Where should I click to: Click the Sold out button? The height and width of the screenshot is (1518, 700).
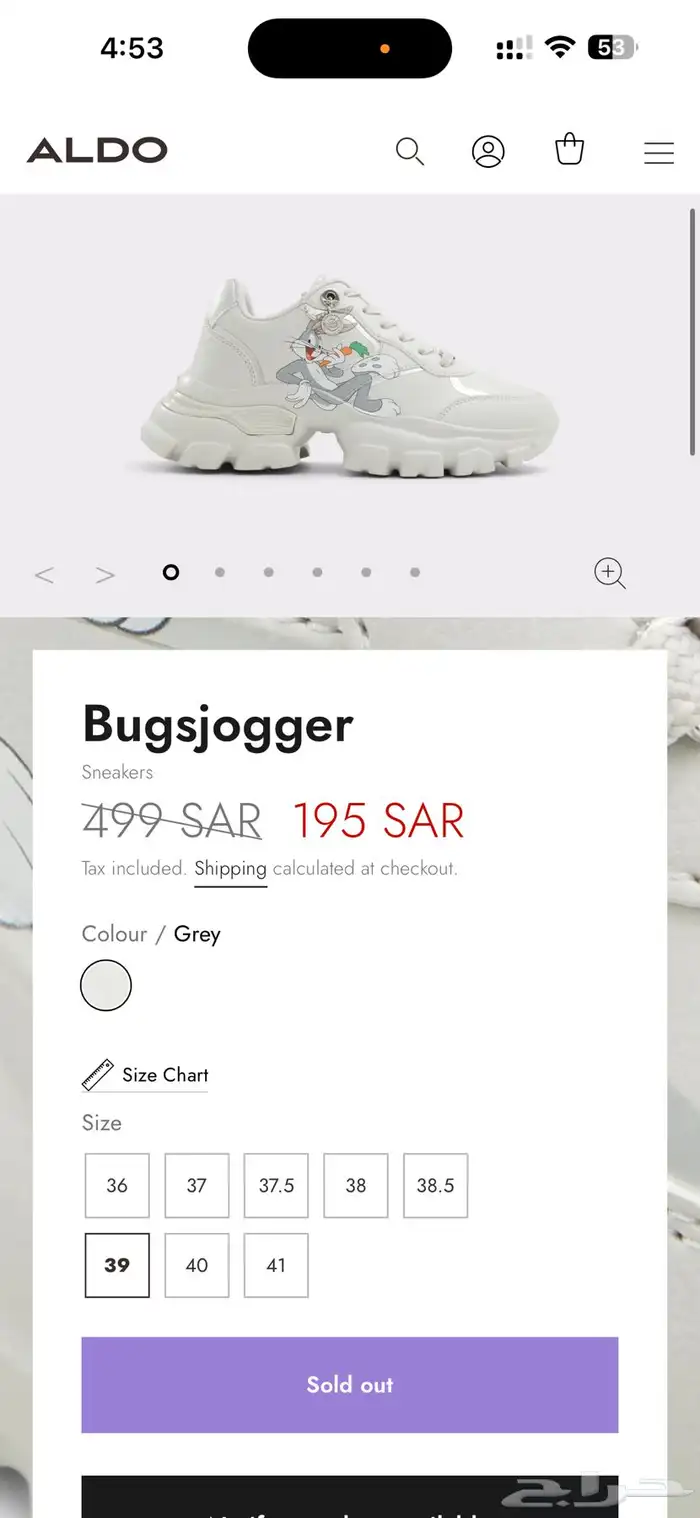click(350, 1385)
